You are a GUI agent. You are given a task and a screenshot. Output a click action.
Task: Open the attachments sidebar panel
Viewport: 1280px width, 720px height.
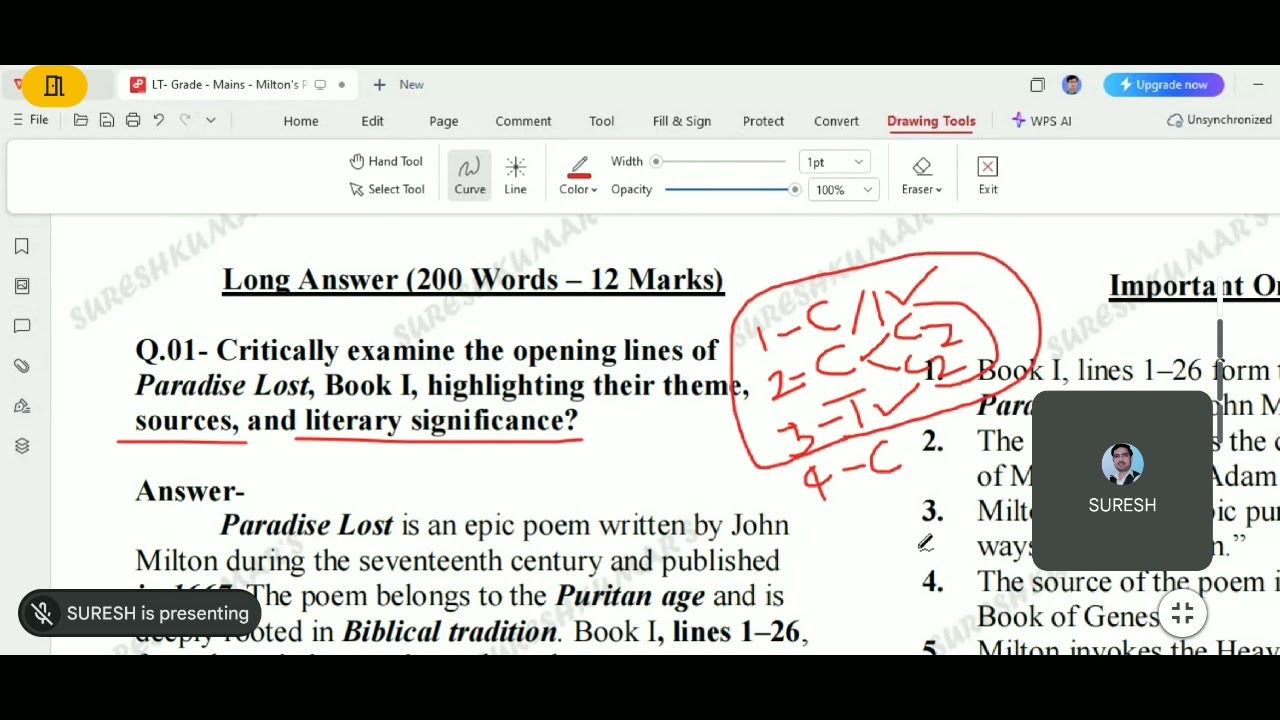click(x=22, y=366)
